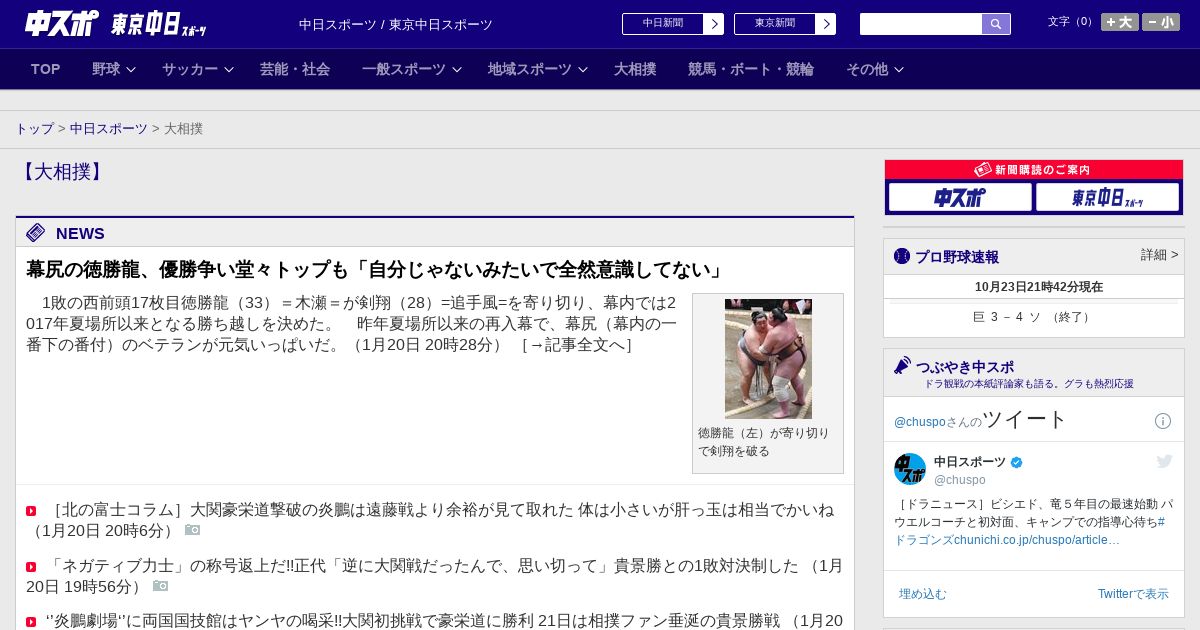This screenshot has height=630, width=1200.
Task: Click the baseball icon beside プロ野球速報
Action: [x=902, y=256]
